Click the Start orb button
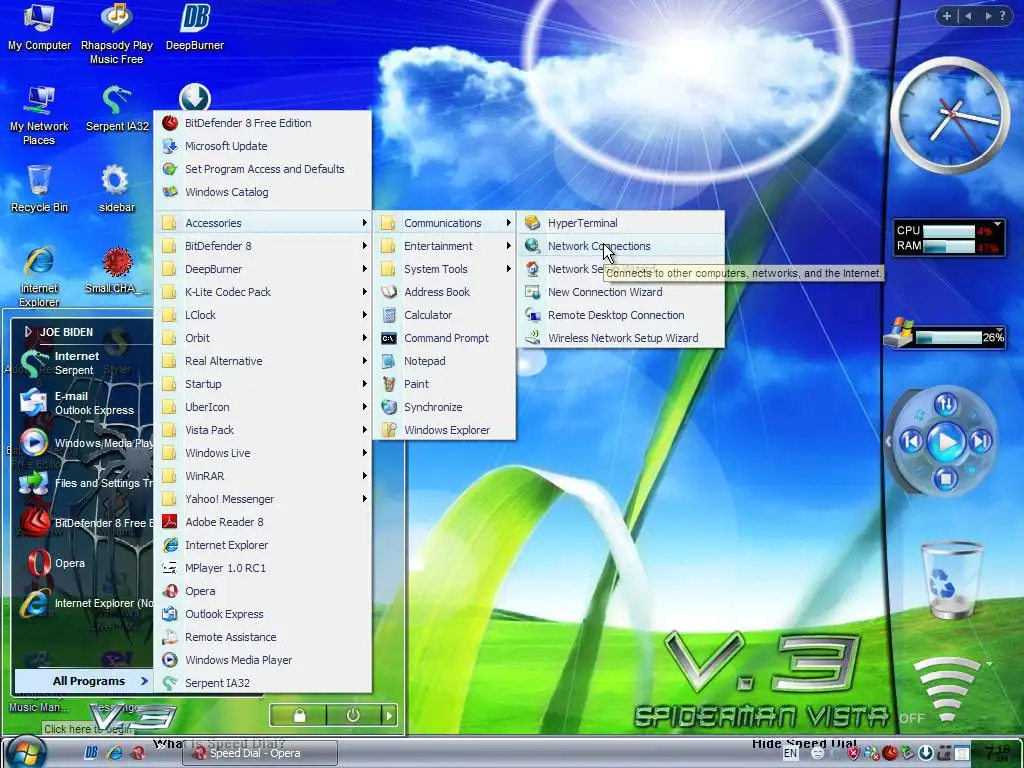This screenshot has width=1024, height=768. 27,752
